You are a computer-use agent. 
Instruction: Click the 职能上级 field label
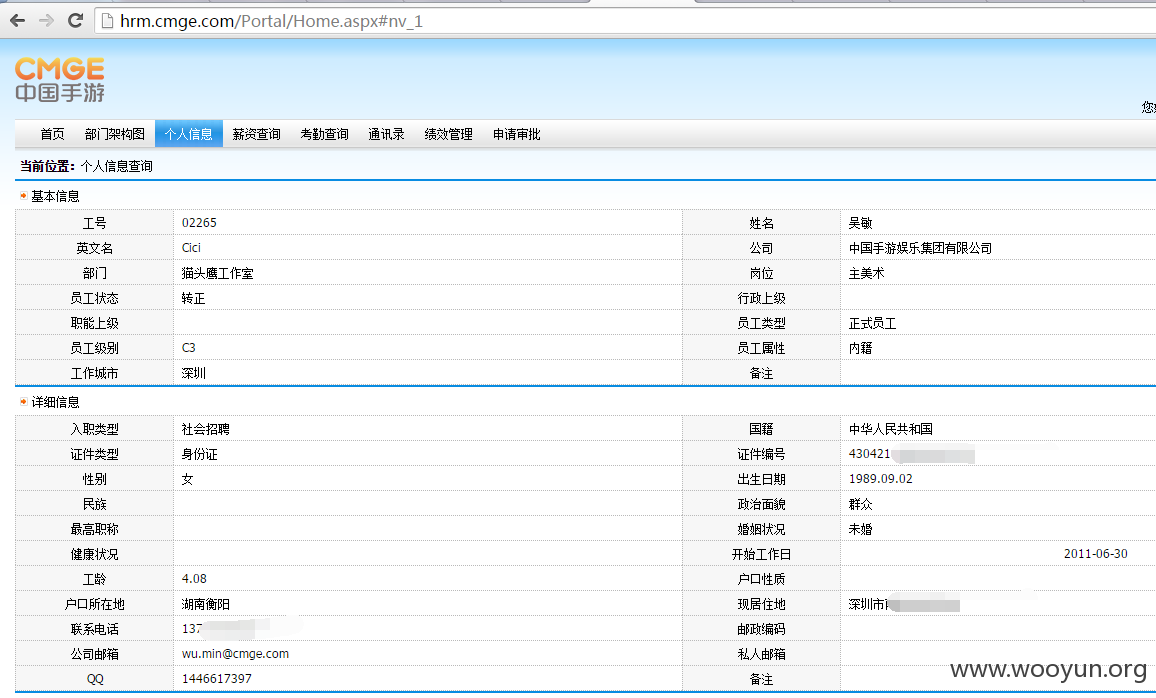pyautogui.click(x=94, y=324)
